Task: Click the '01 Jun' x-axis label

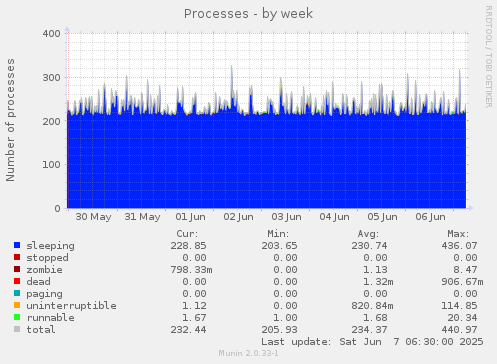Action: 190,217
